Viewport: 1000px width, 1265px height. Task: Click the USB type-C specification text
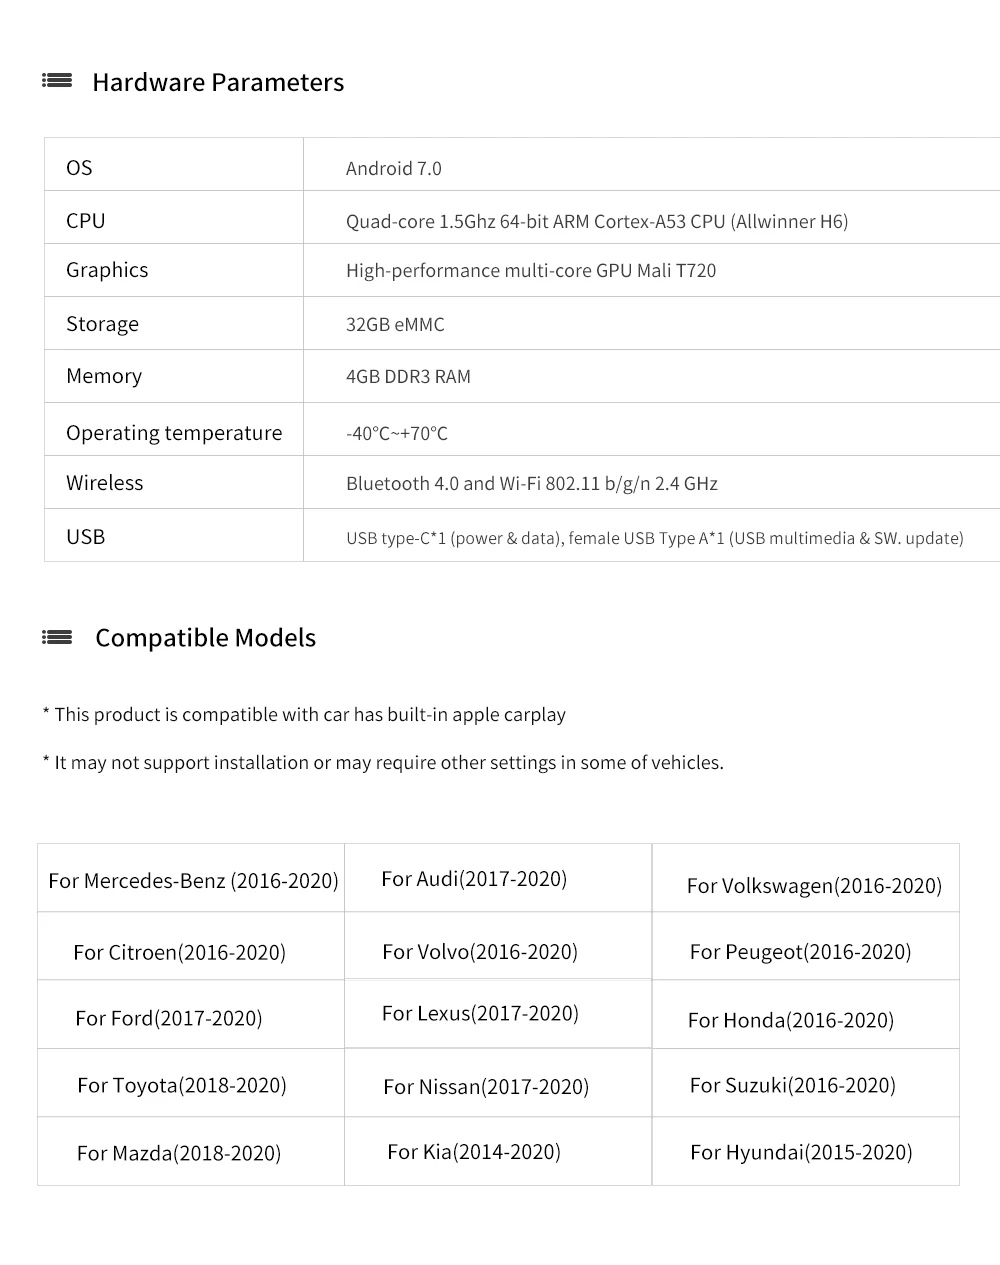click(655, 538)
